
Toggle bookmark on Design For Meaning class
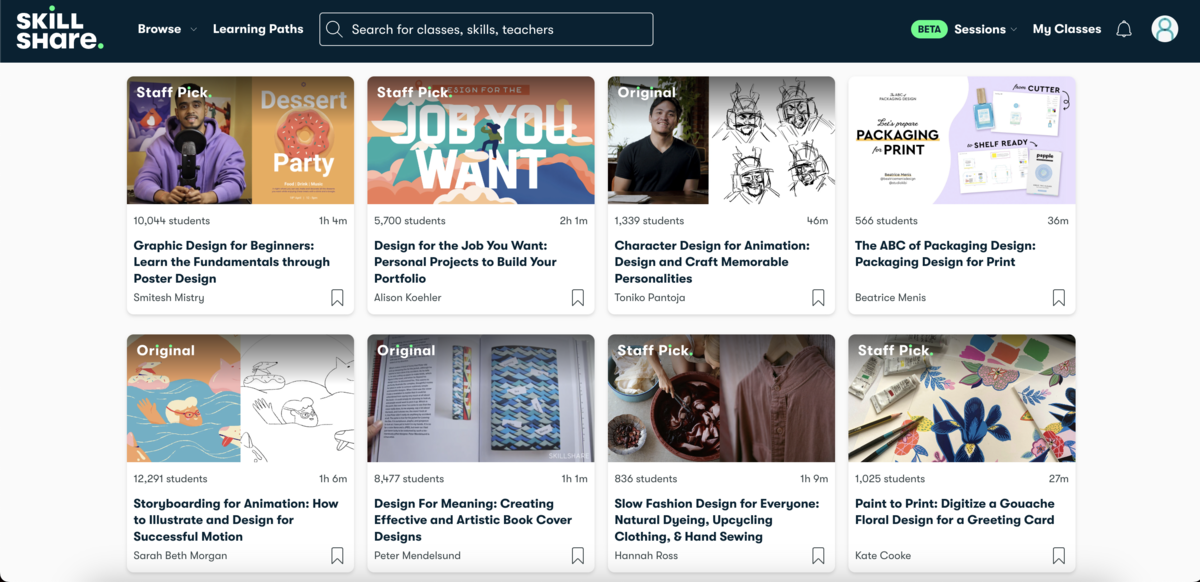[x=577, y=554]
